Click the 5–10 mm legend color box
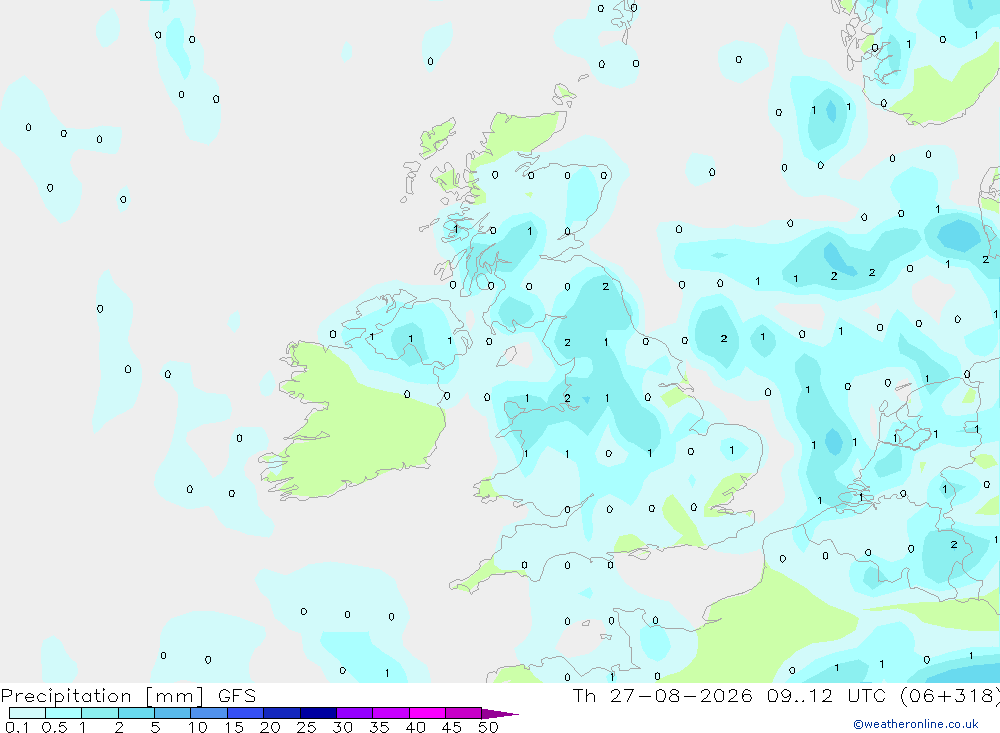Viewport: 1000px width, 733px height. click(173, 713)
